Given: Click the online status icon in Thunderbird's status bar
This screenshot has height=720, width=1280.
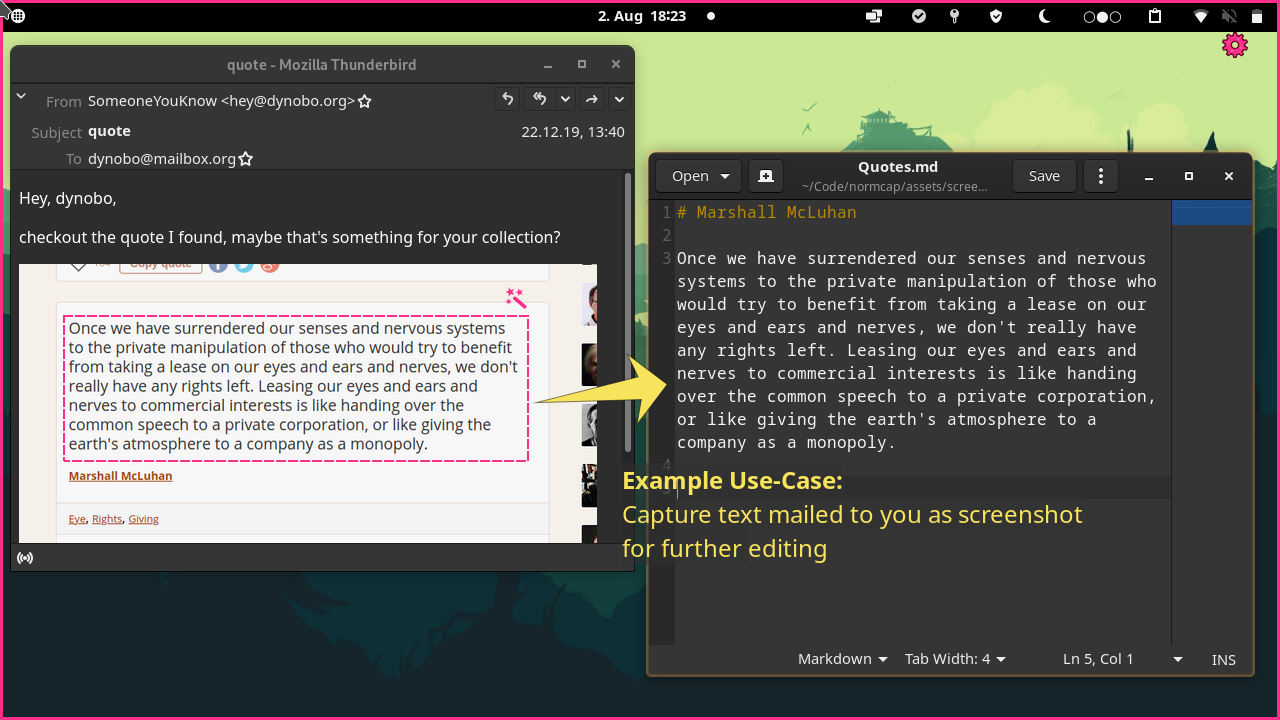Looking at the screenshot, I should [25, 558].
